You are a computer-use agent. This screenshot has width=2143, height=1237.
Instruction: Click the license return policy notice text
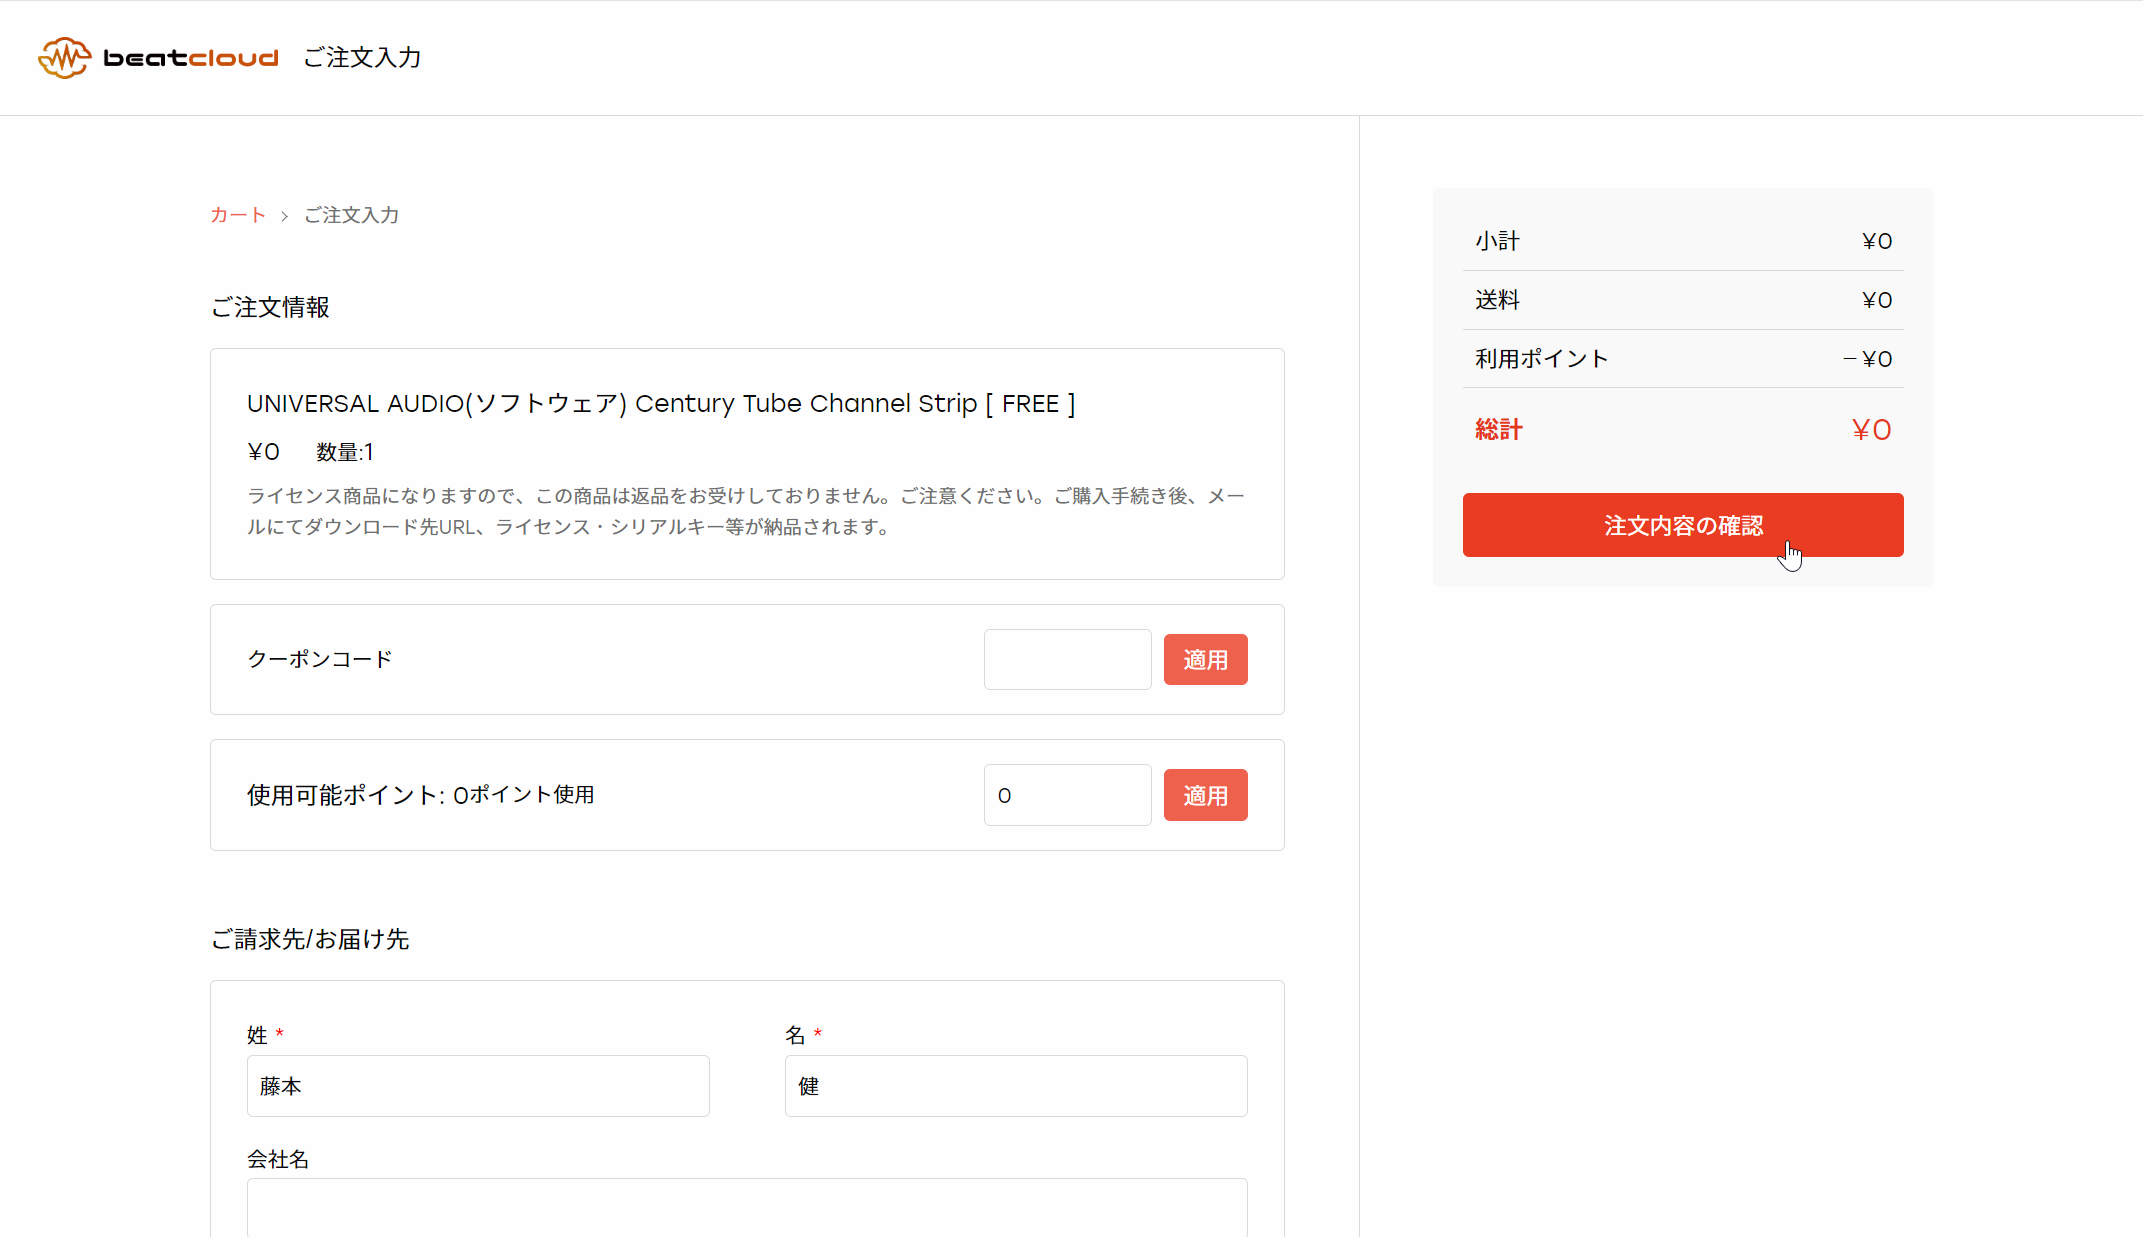pyautogui.click(x=746, y=511)
